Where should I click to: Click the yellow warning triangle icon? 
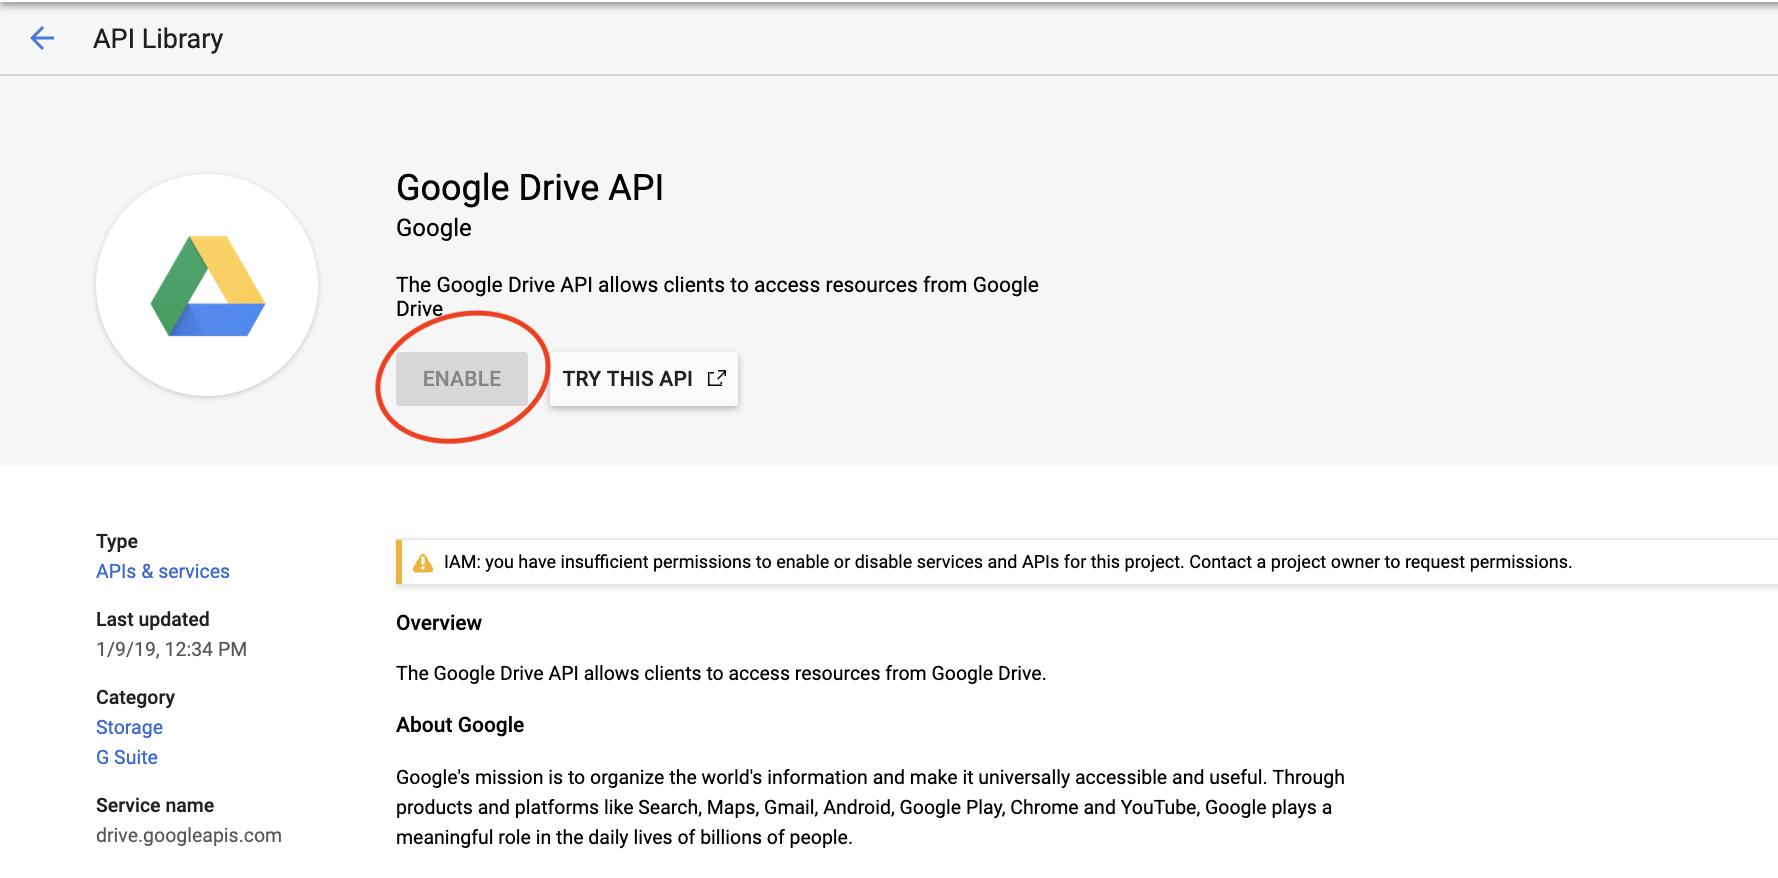click(x=423, y=563)
